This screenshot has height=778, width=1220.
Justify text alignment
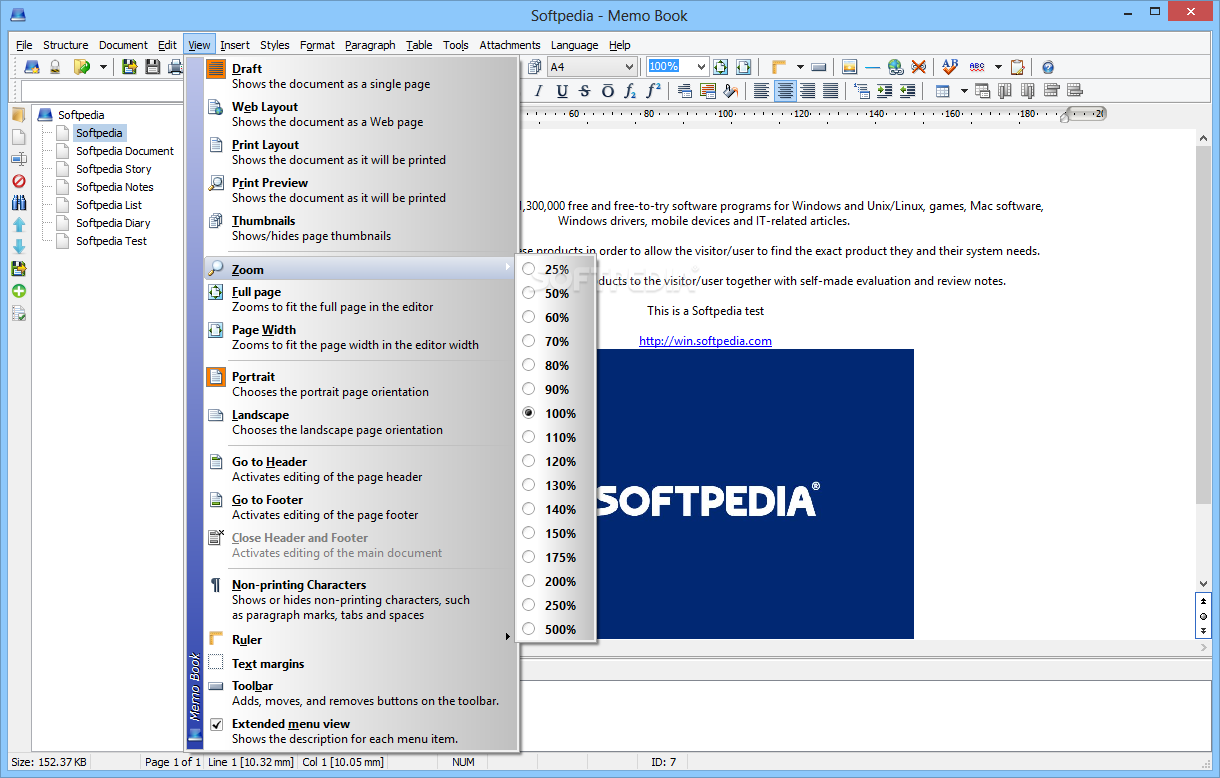[x=830, y=91]
